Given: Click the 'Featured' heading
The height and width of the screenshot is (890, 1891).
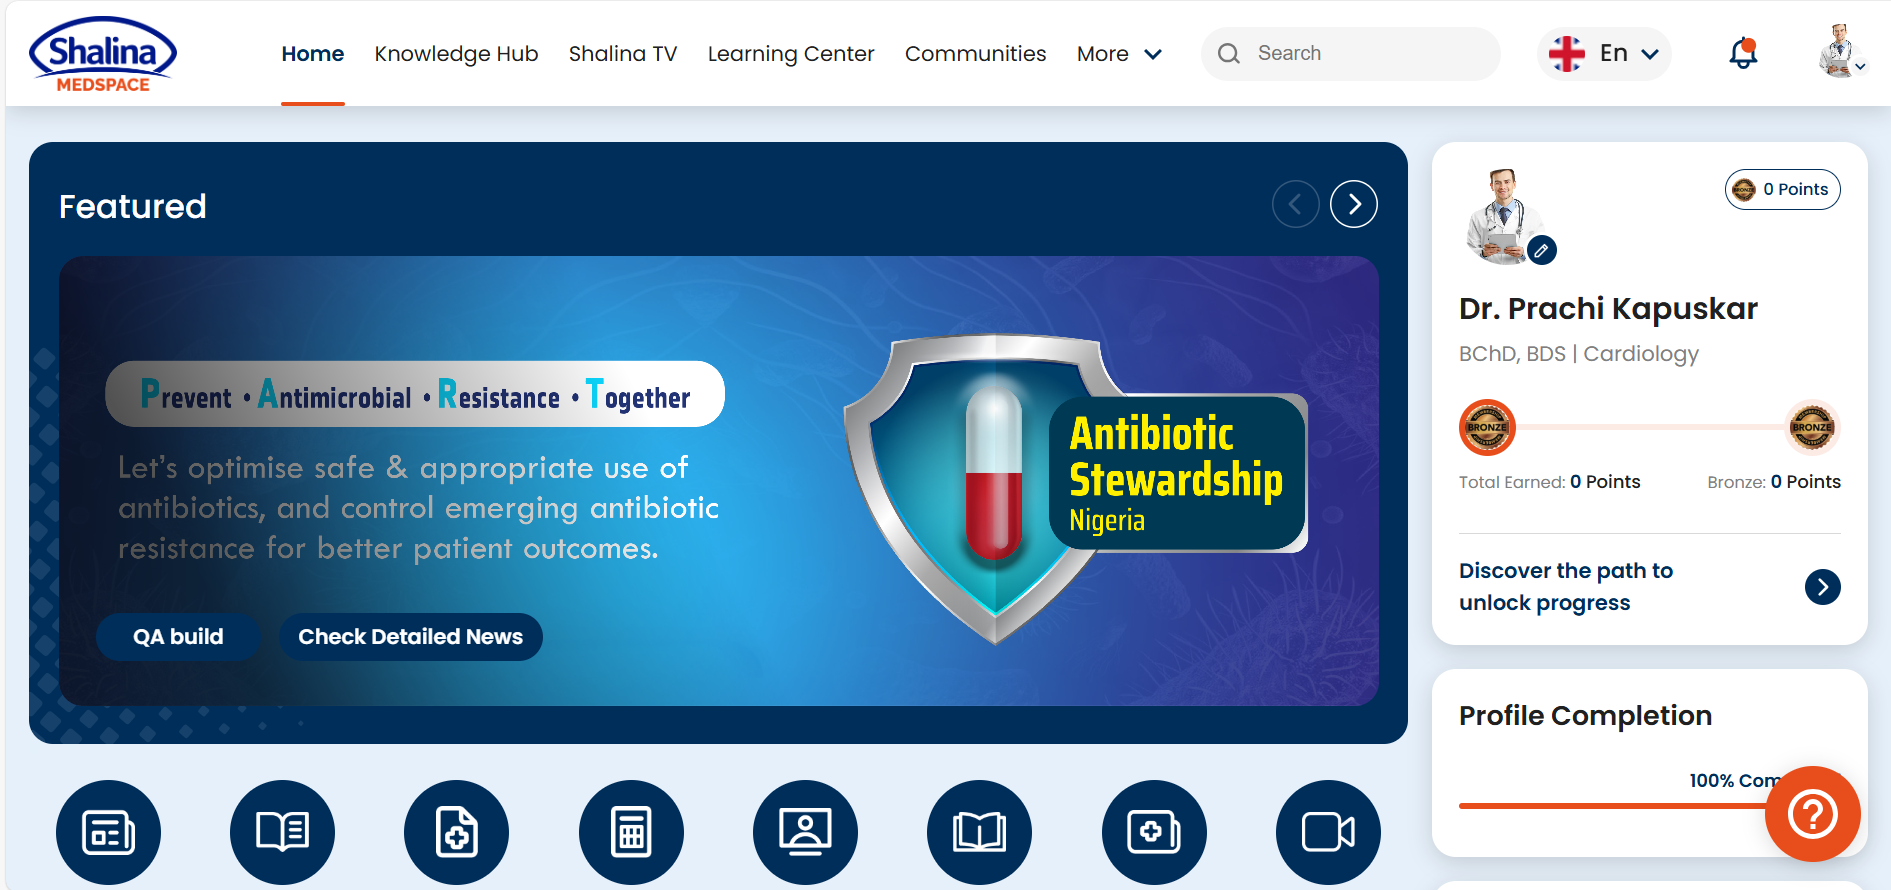Looking at the screenshot, I should 133,206.
